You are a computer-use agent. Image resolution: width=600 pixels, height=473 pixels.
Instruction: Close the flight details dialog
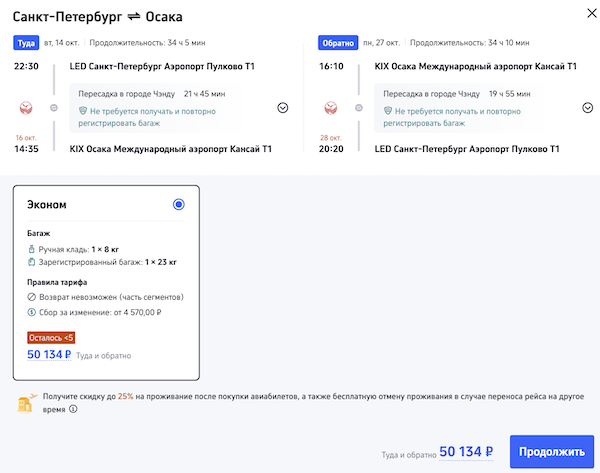coord(583,18)
